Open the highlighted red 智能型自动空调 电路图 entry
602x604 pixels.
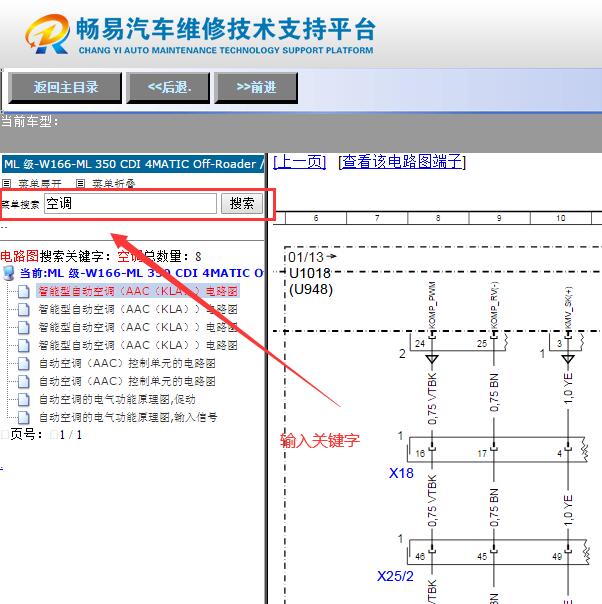click(138, 291)
